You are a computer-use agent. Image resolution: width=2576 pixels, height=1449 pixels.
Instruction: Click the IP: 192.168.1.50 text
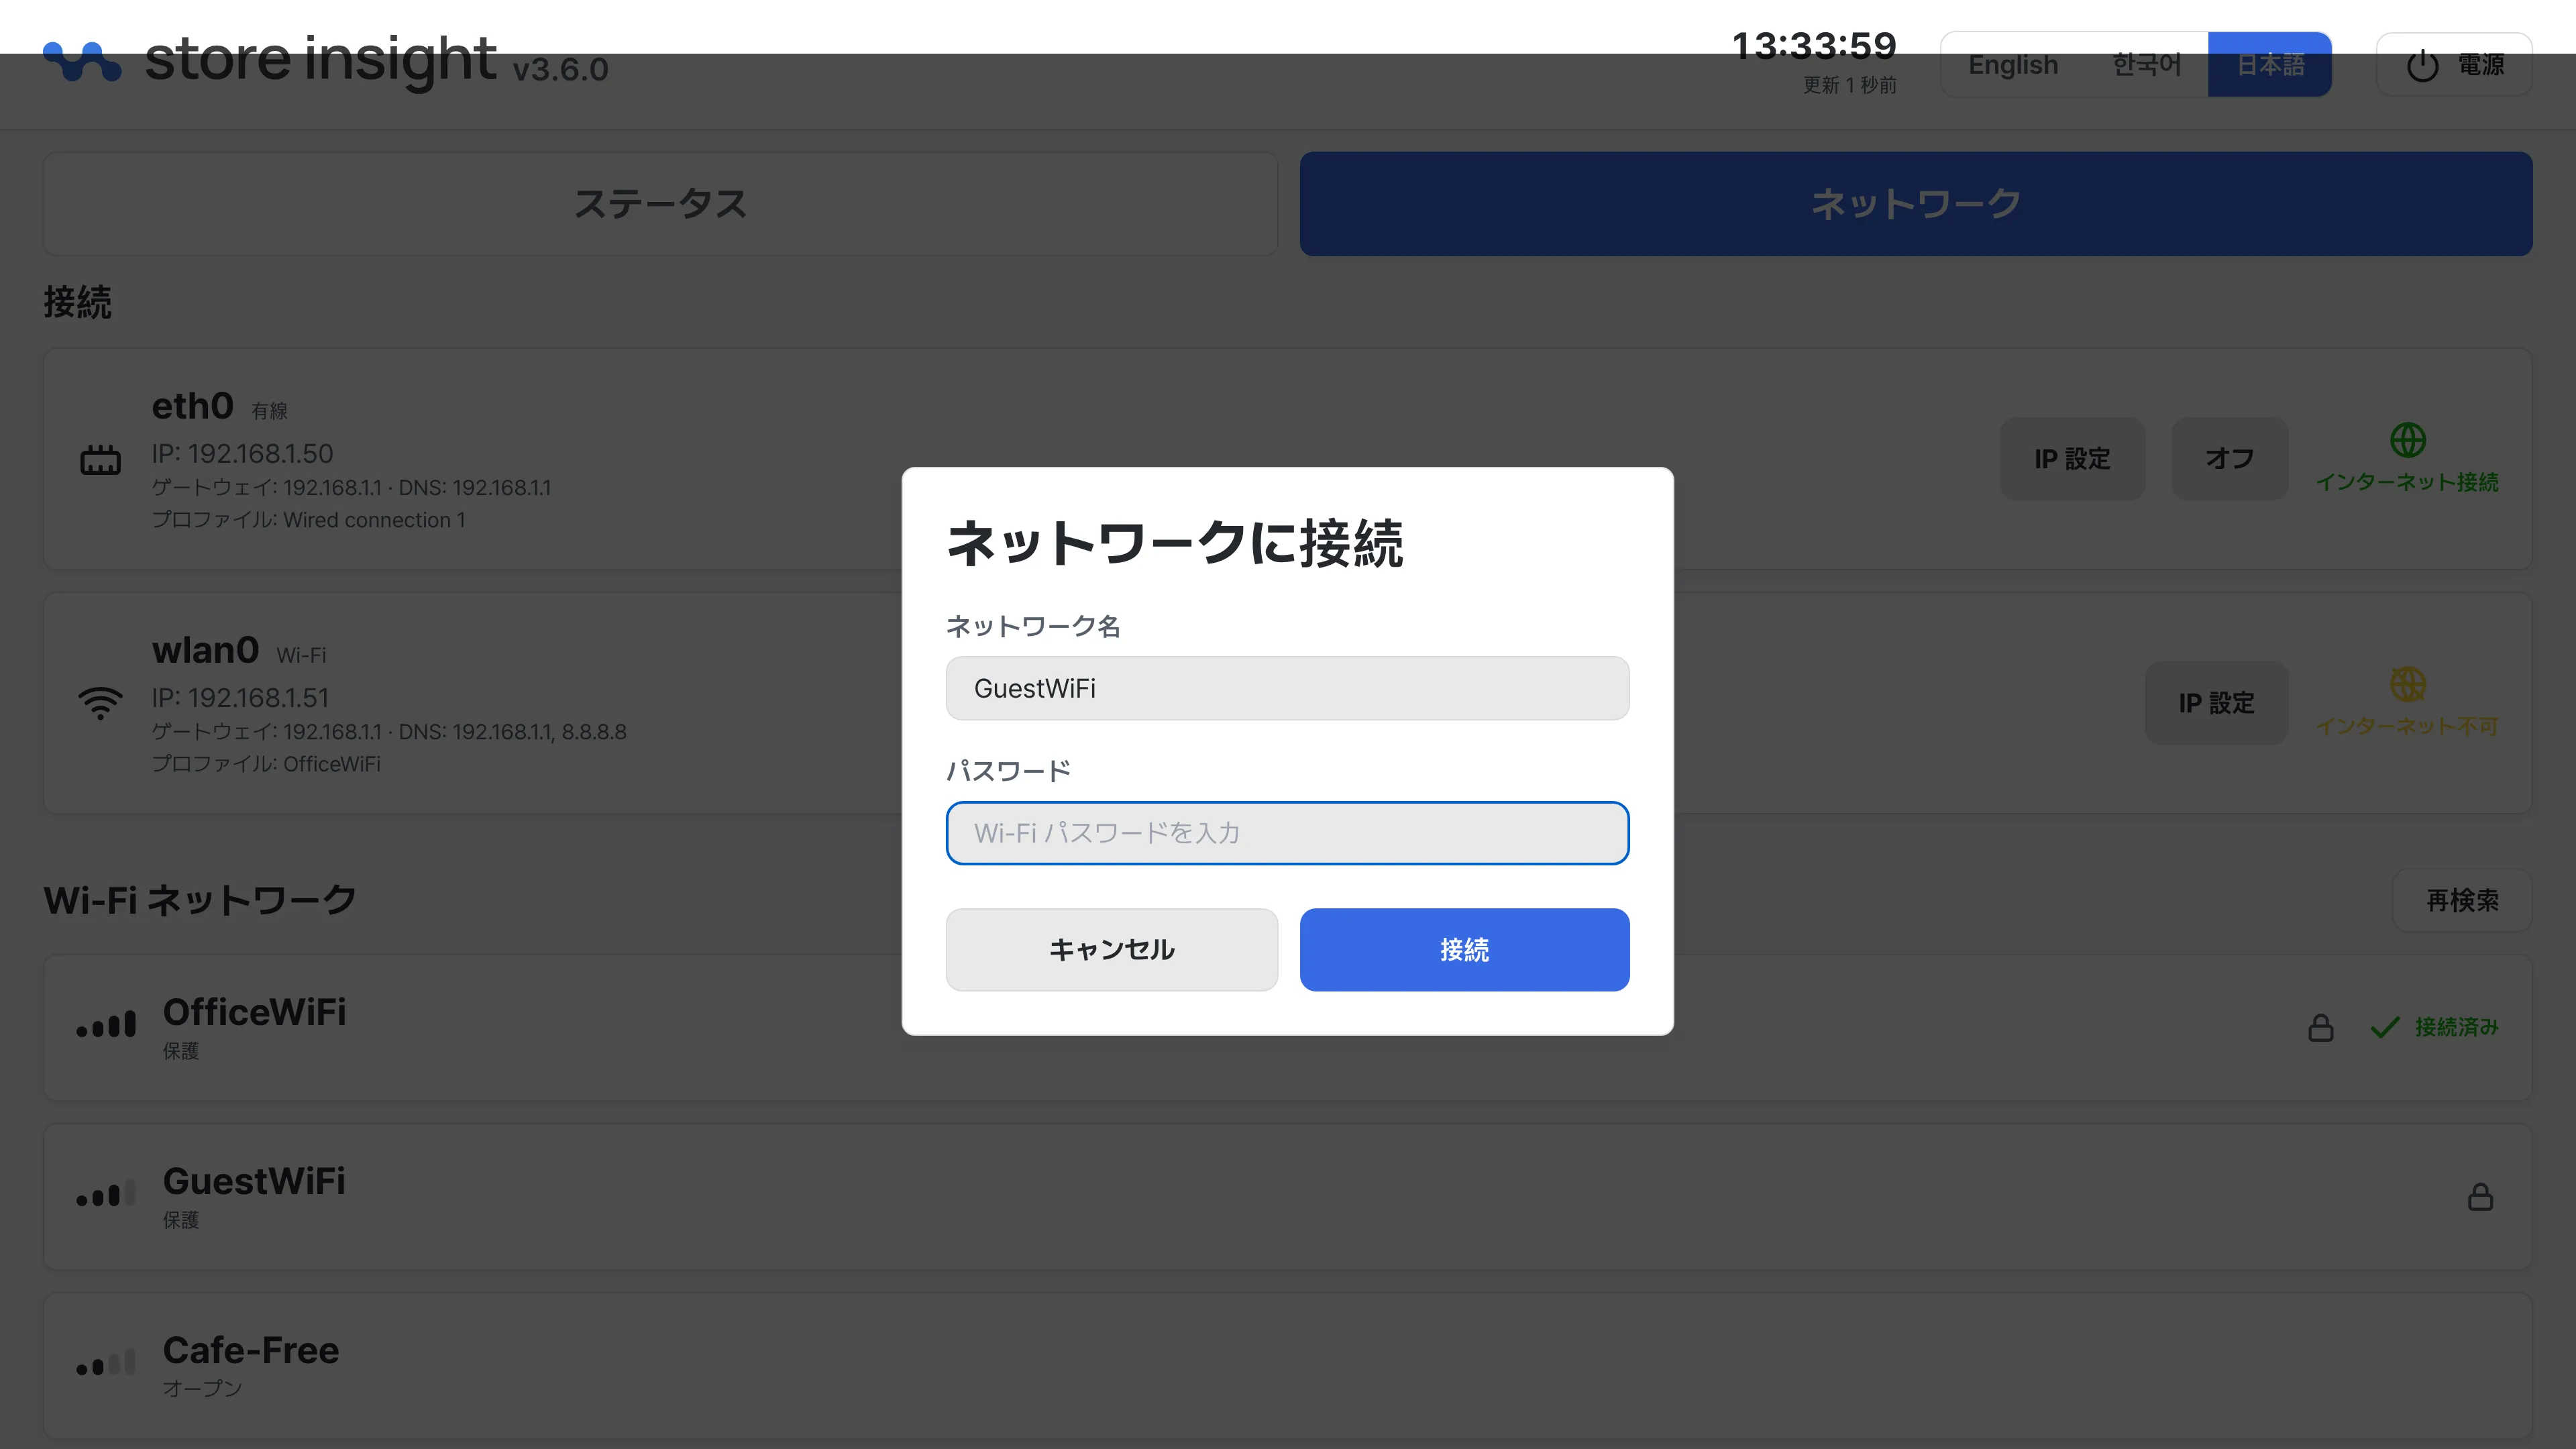coord(242,454)
